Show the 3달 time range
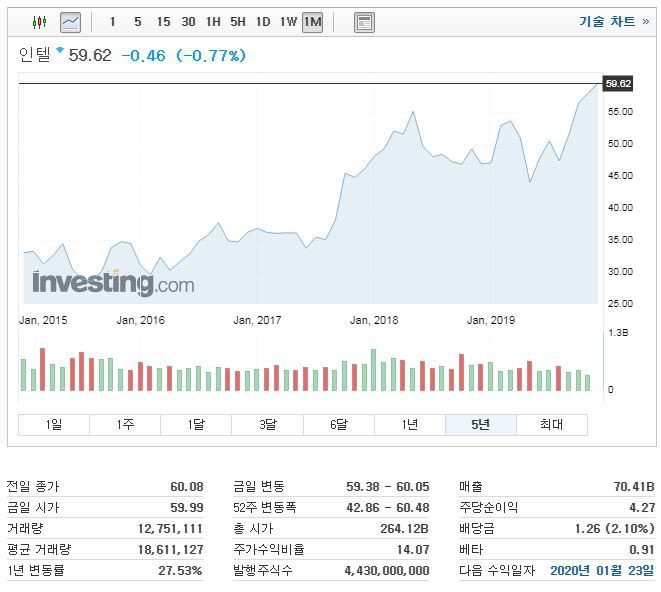The image size is (661, 592). (x=267, y=425)
